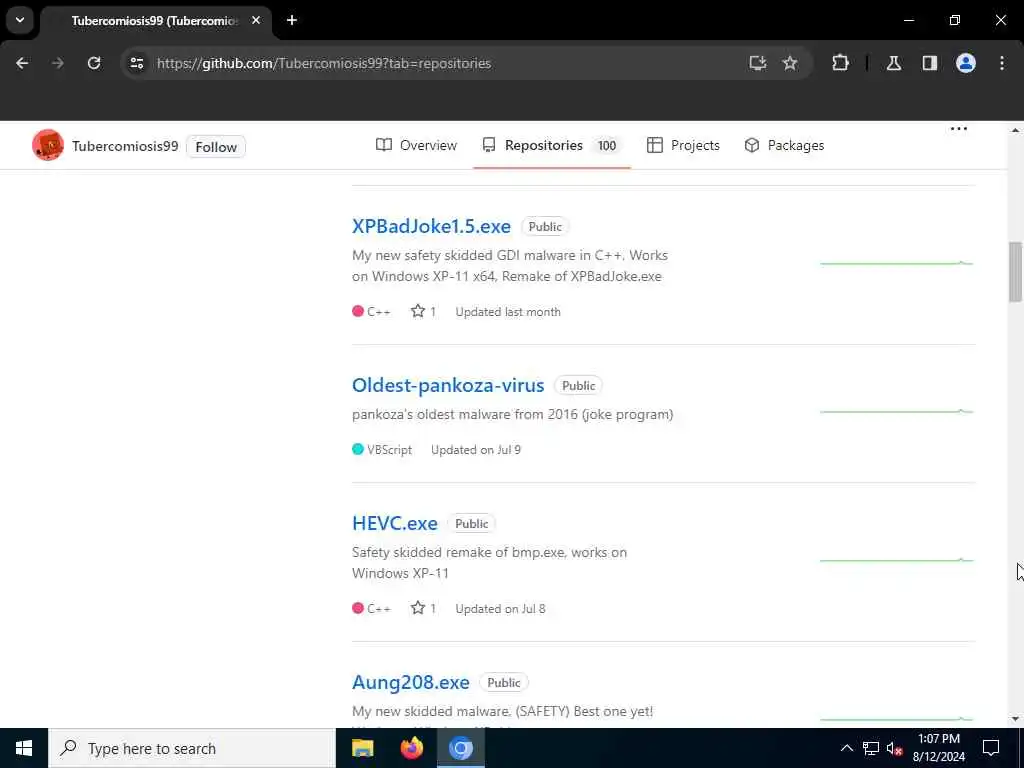Click Oldest-pankoza-virus activity sparkline

(x=897, y=411)
